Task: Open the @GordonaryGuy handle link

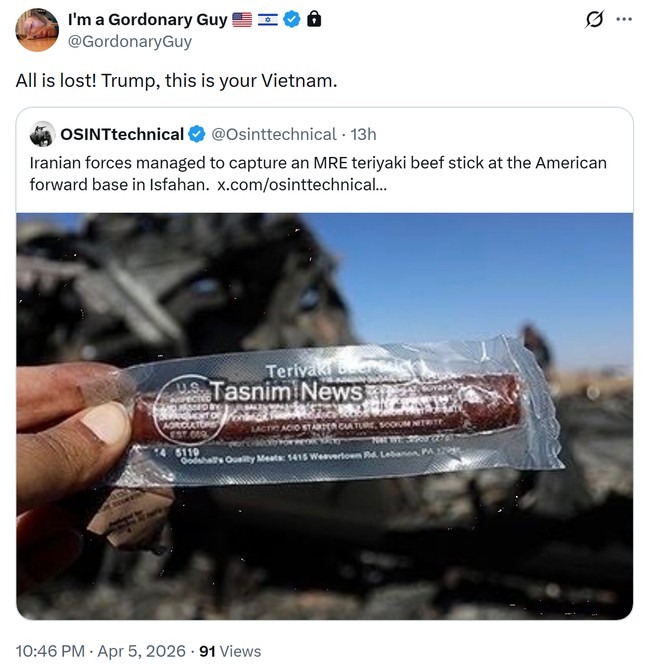Action: pyautogui.click(x=129, y=42)
